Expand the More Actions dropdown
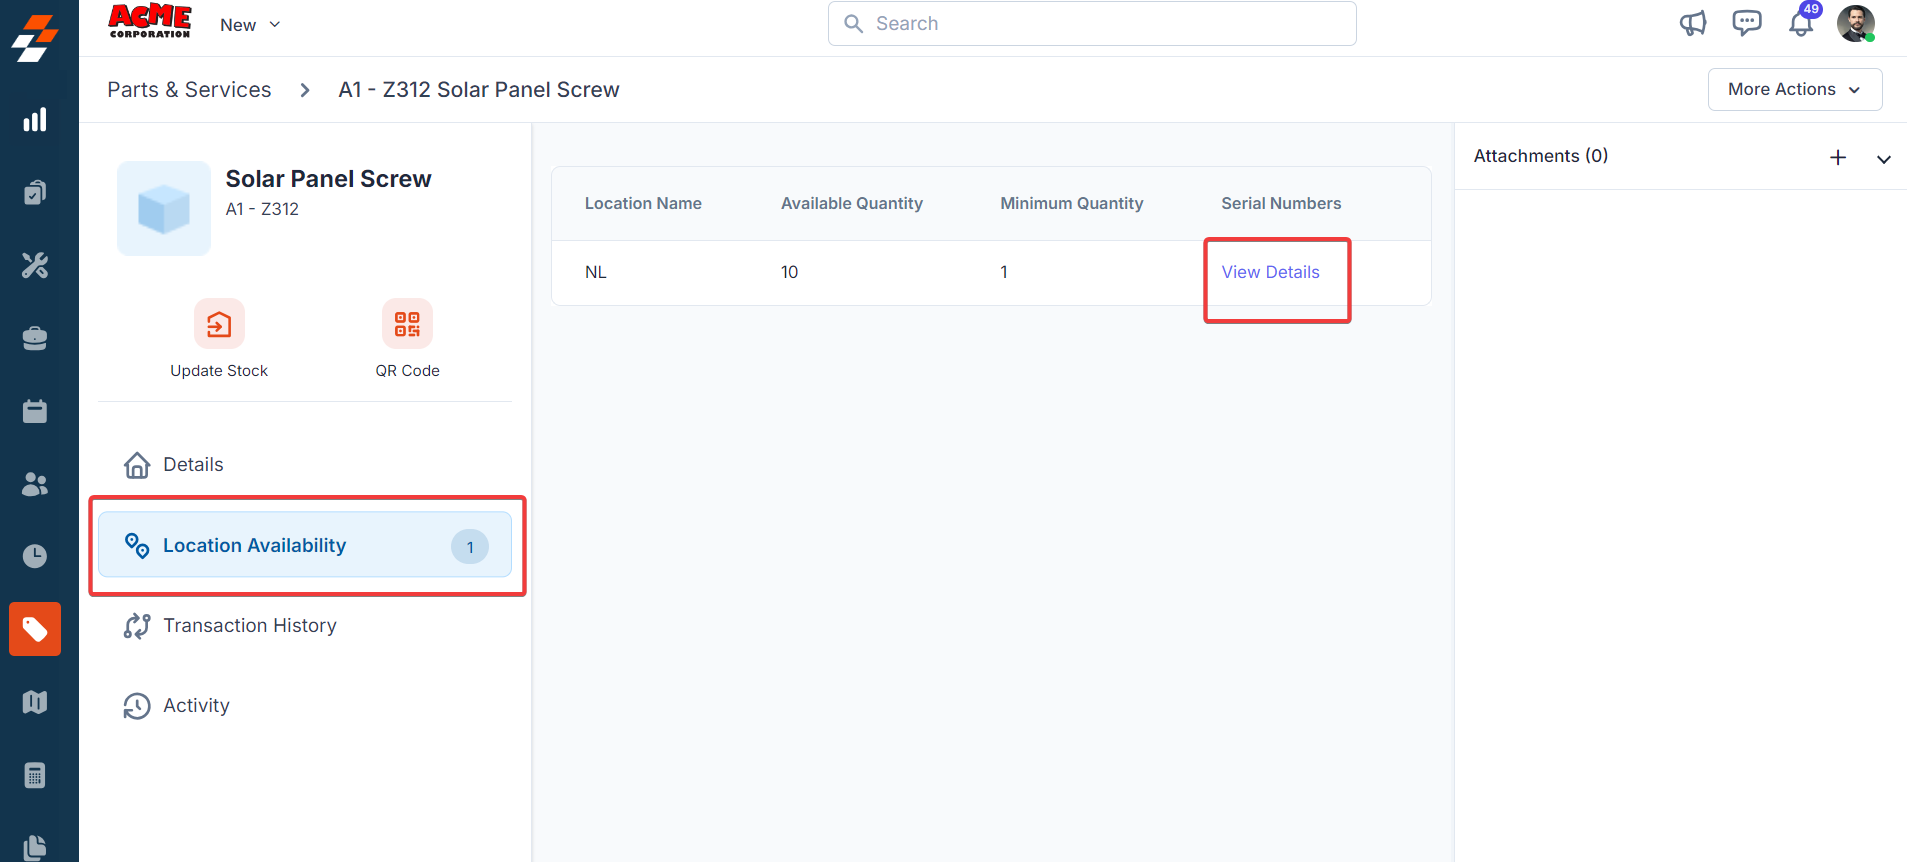Screen dimensions: 1907x862 pos(1794,89)
